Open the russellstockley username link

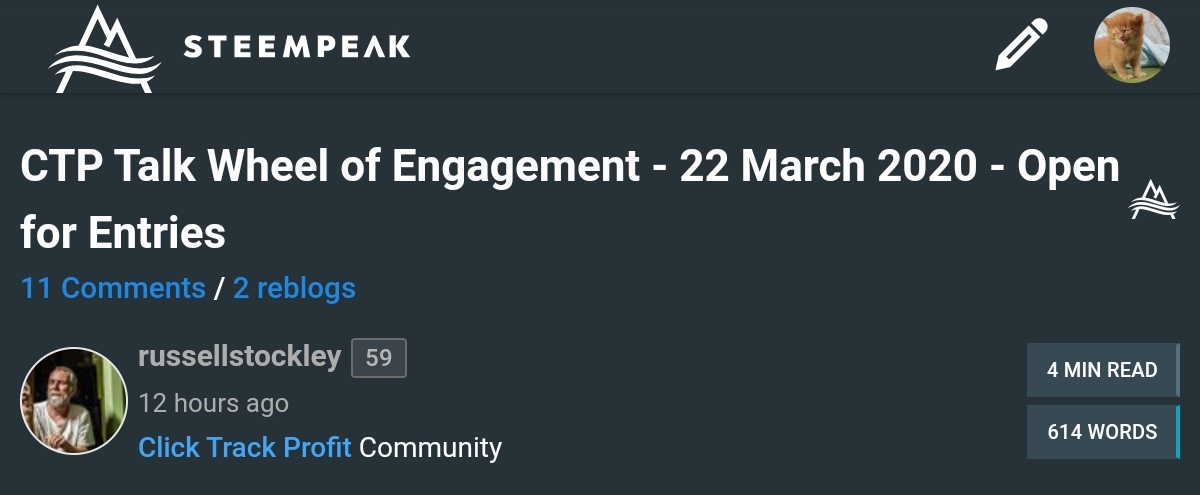240,357
